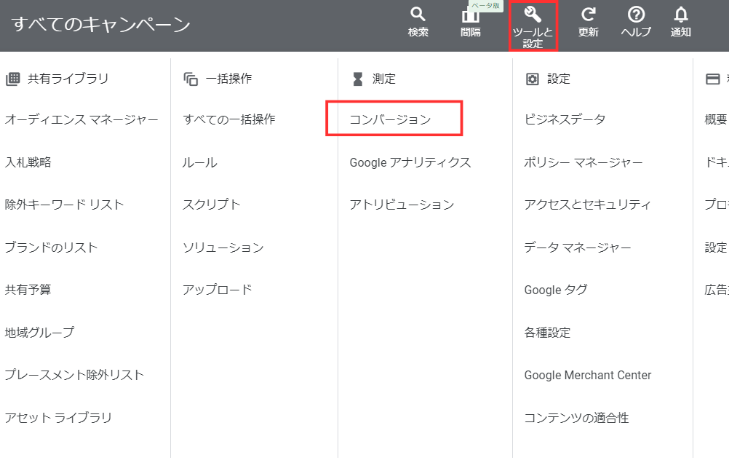
Task: Open アセット ライブラリ
Action: coord(58,418)
